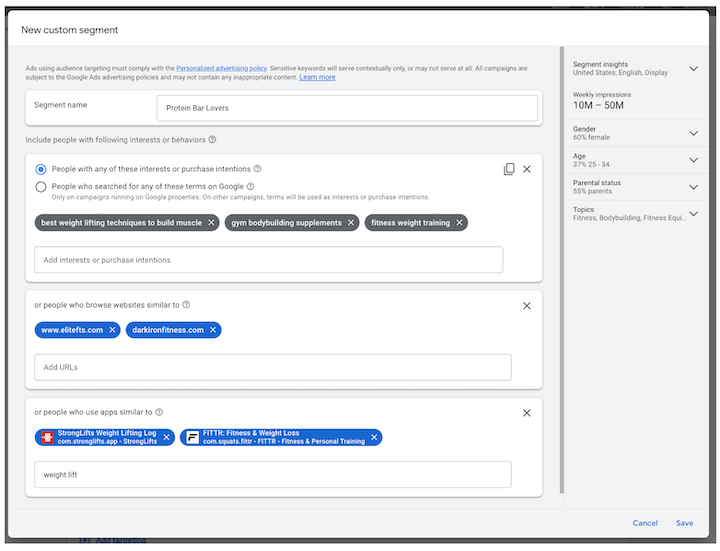Click the Add URLs input field
Image resolution: width=720 pixels, height=551 pixels.
coord(273,367)
